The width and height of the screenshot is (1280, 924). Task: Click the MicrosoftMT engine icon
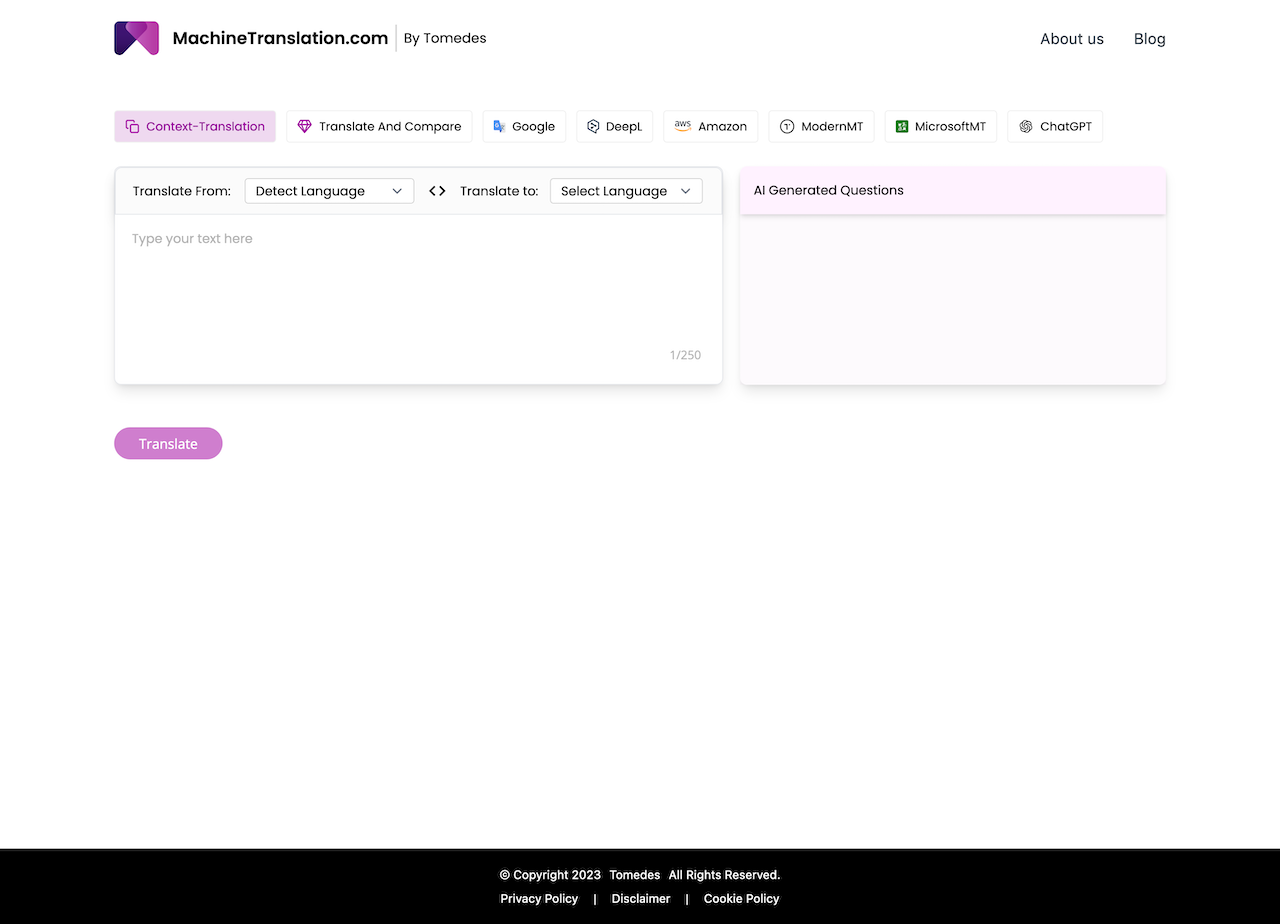pyautogui.click(x=901, y=126)
